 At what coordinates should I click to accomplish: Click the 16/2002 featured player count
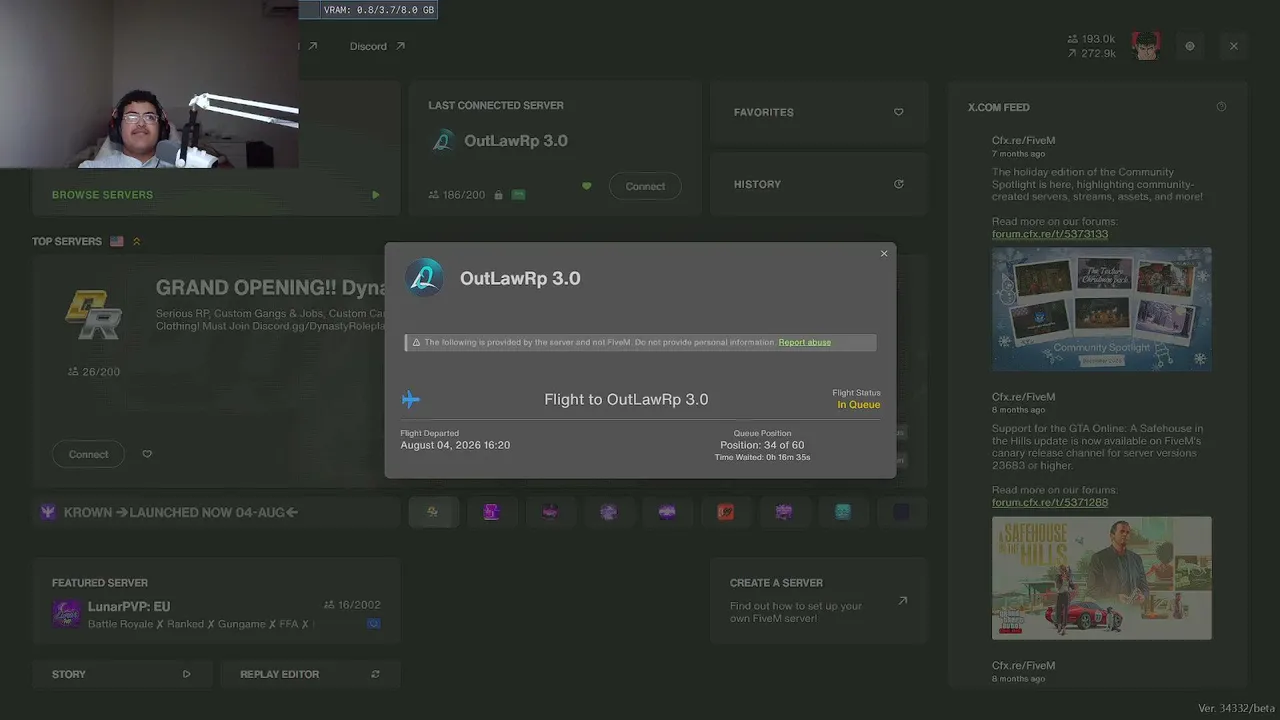point(352,605)
